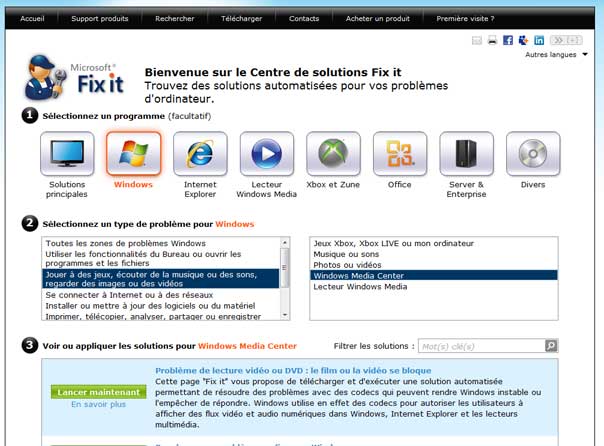Click the problem list scroll down arrow

285,315
